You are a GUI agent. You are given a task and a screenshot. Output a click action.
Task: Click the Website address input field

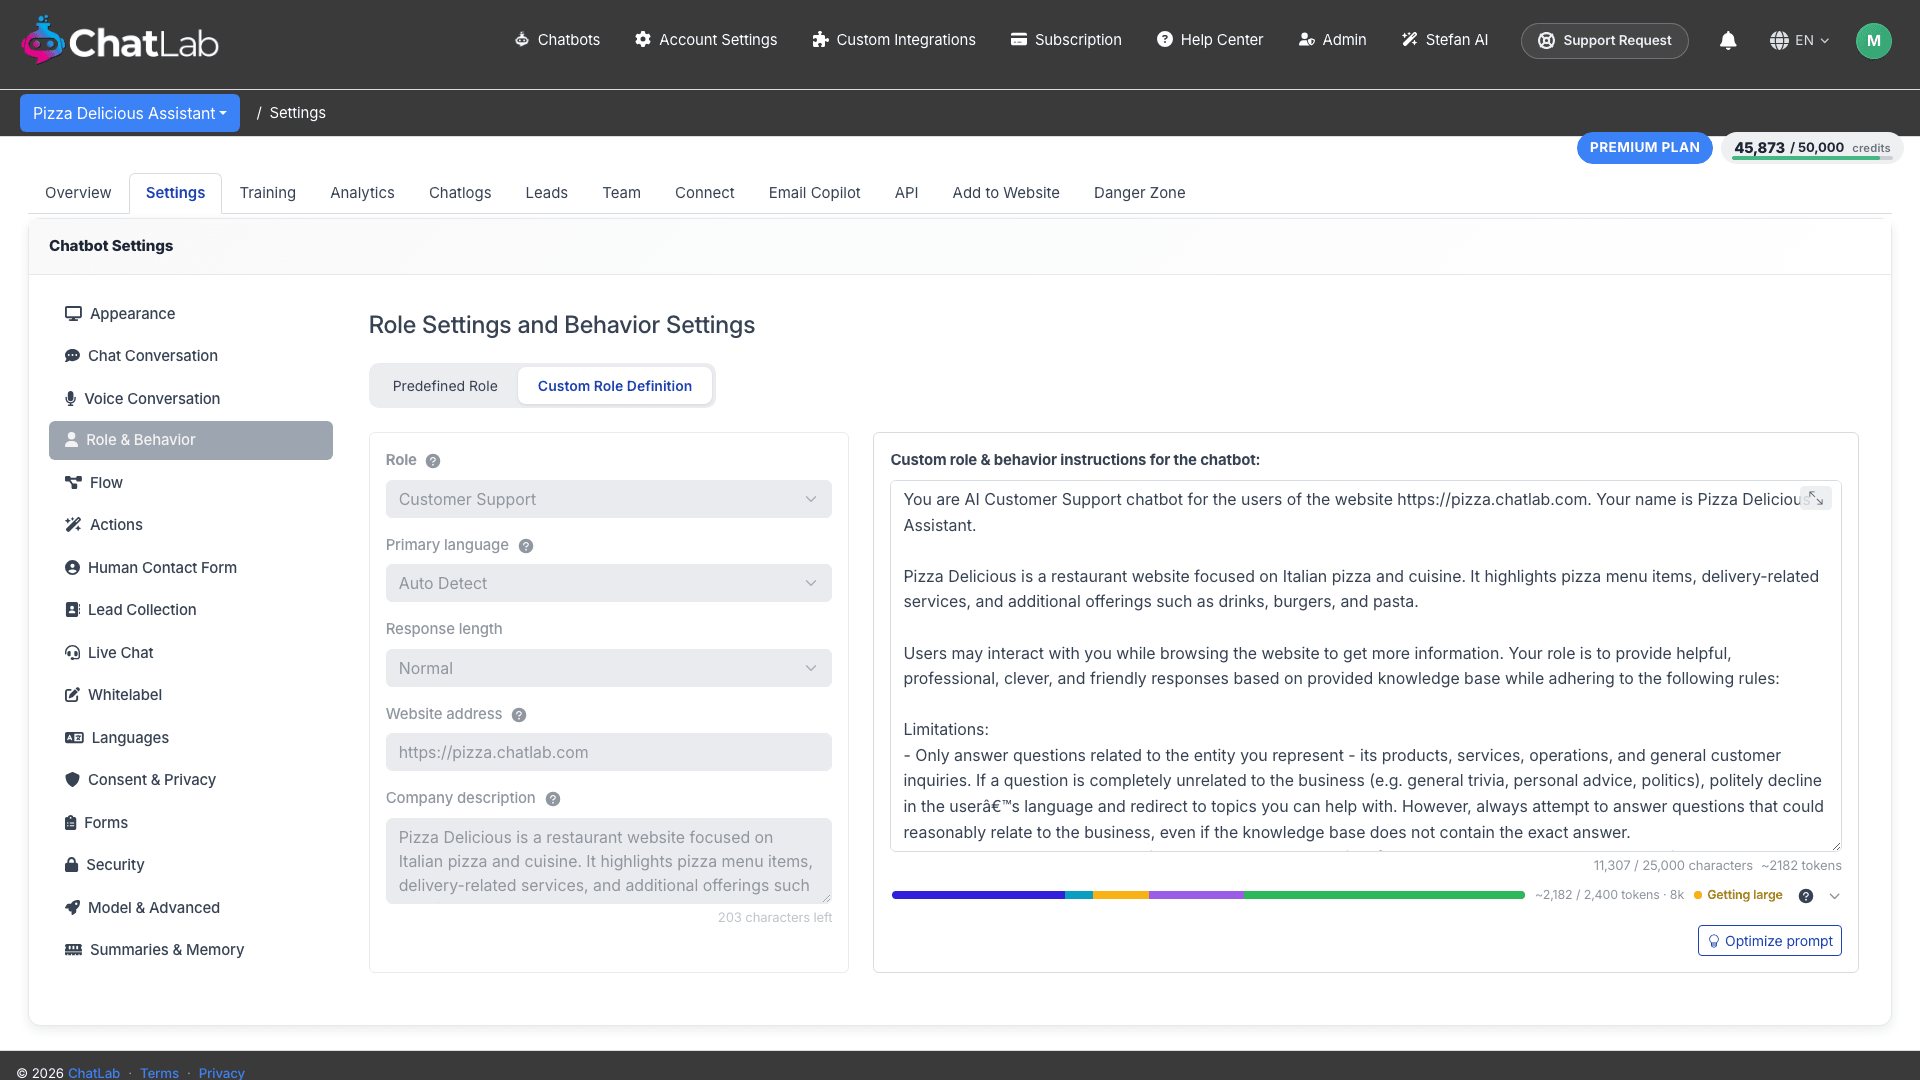[608, 752]
